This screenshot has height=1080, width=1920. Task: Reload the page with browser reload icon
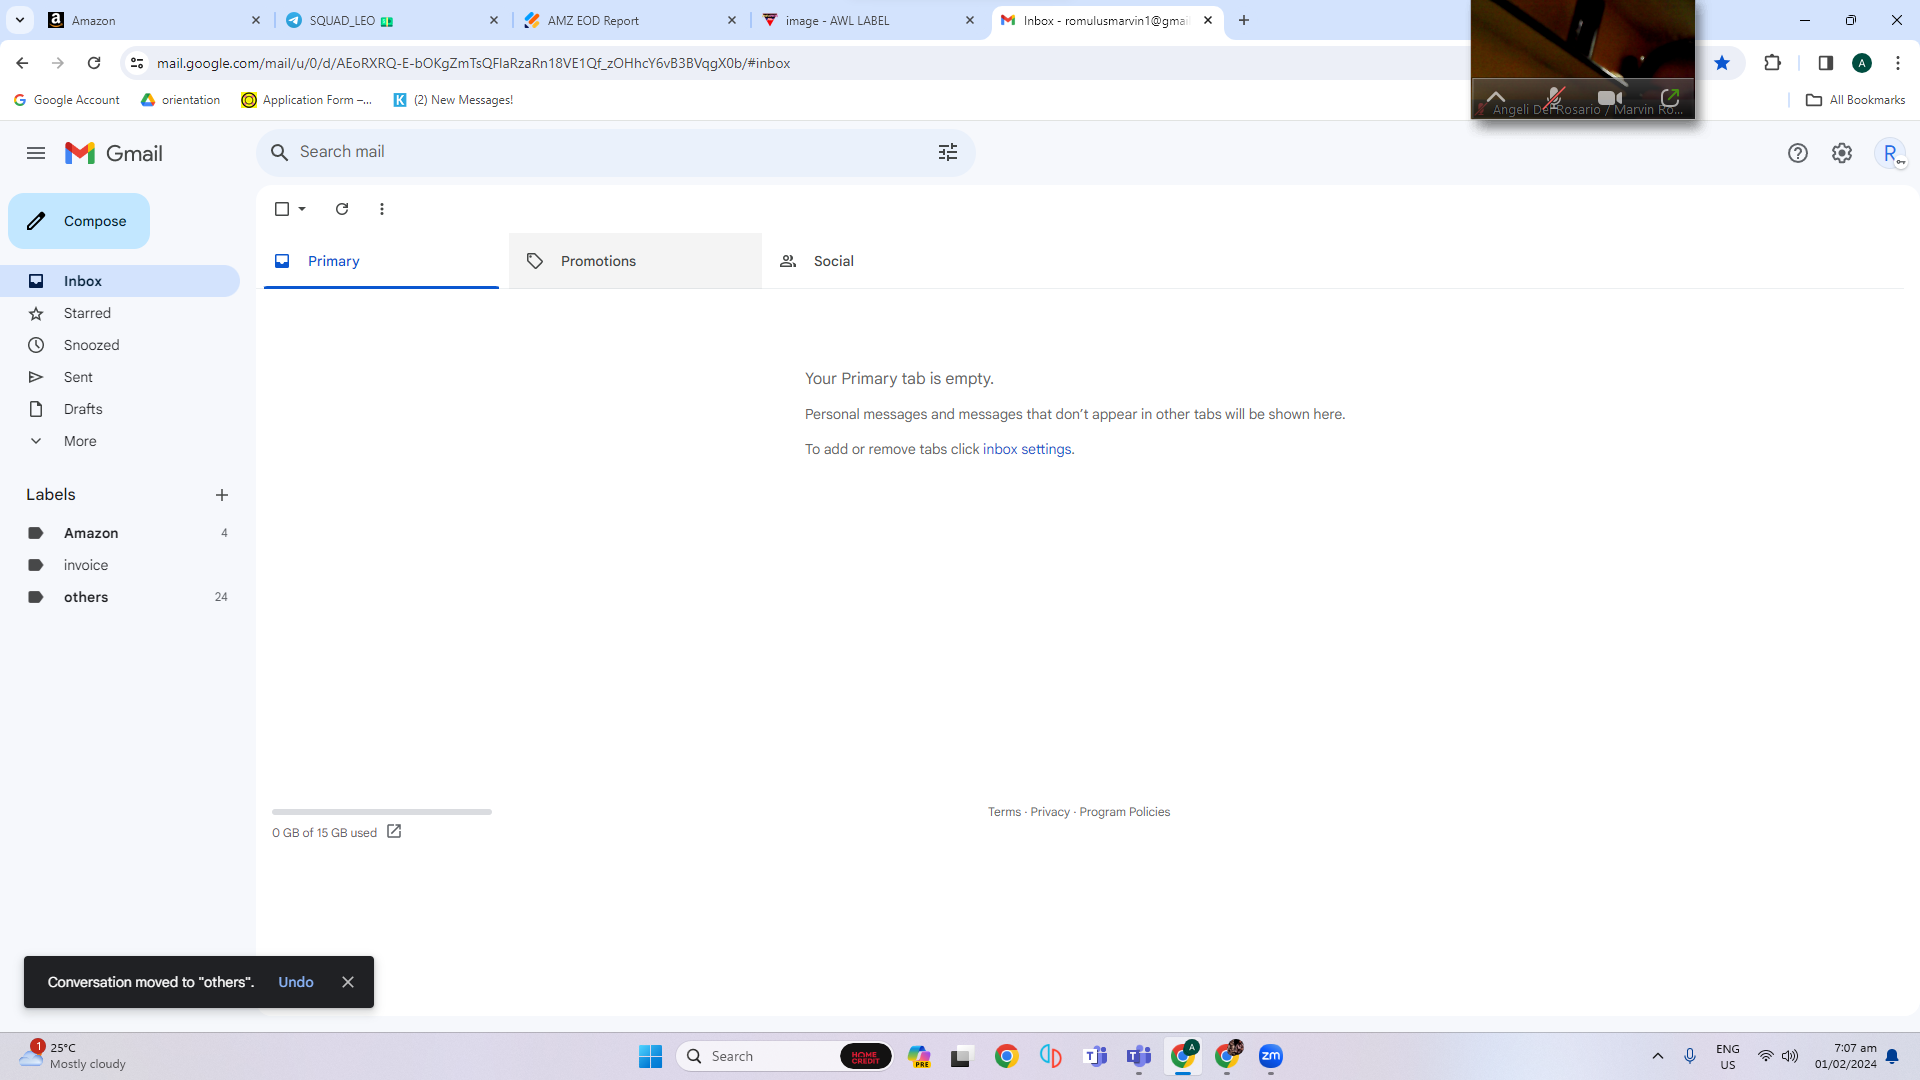coord(94,63)
